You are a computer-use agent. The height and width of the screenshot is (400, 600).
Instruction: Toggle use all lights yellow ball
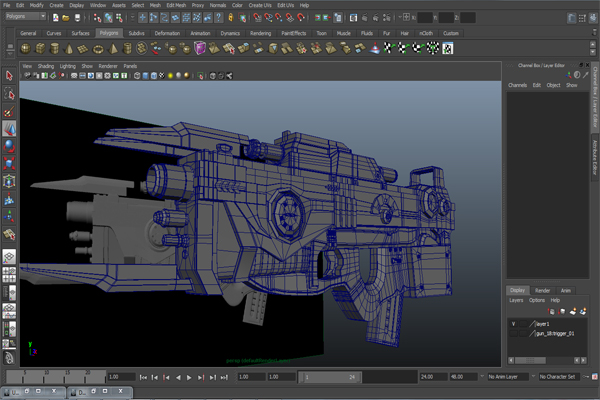[x=170, y=76]
